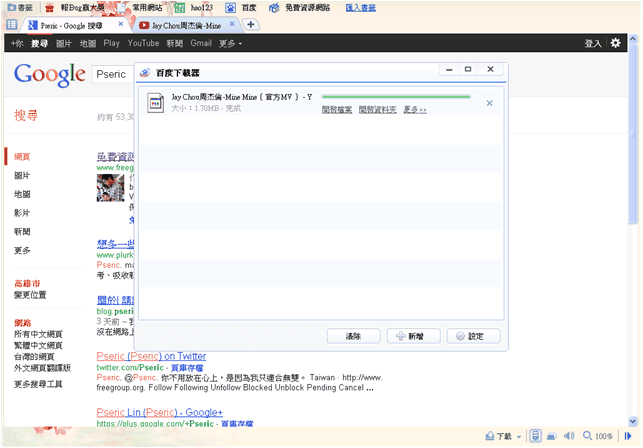Viewport: 643px width, 448px height.
Task: Click +你 in Google top bar
Action: 17,43
